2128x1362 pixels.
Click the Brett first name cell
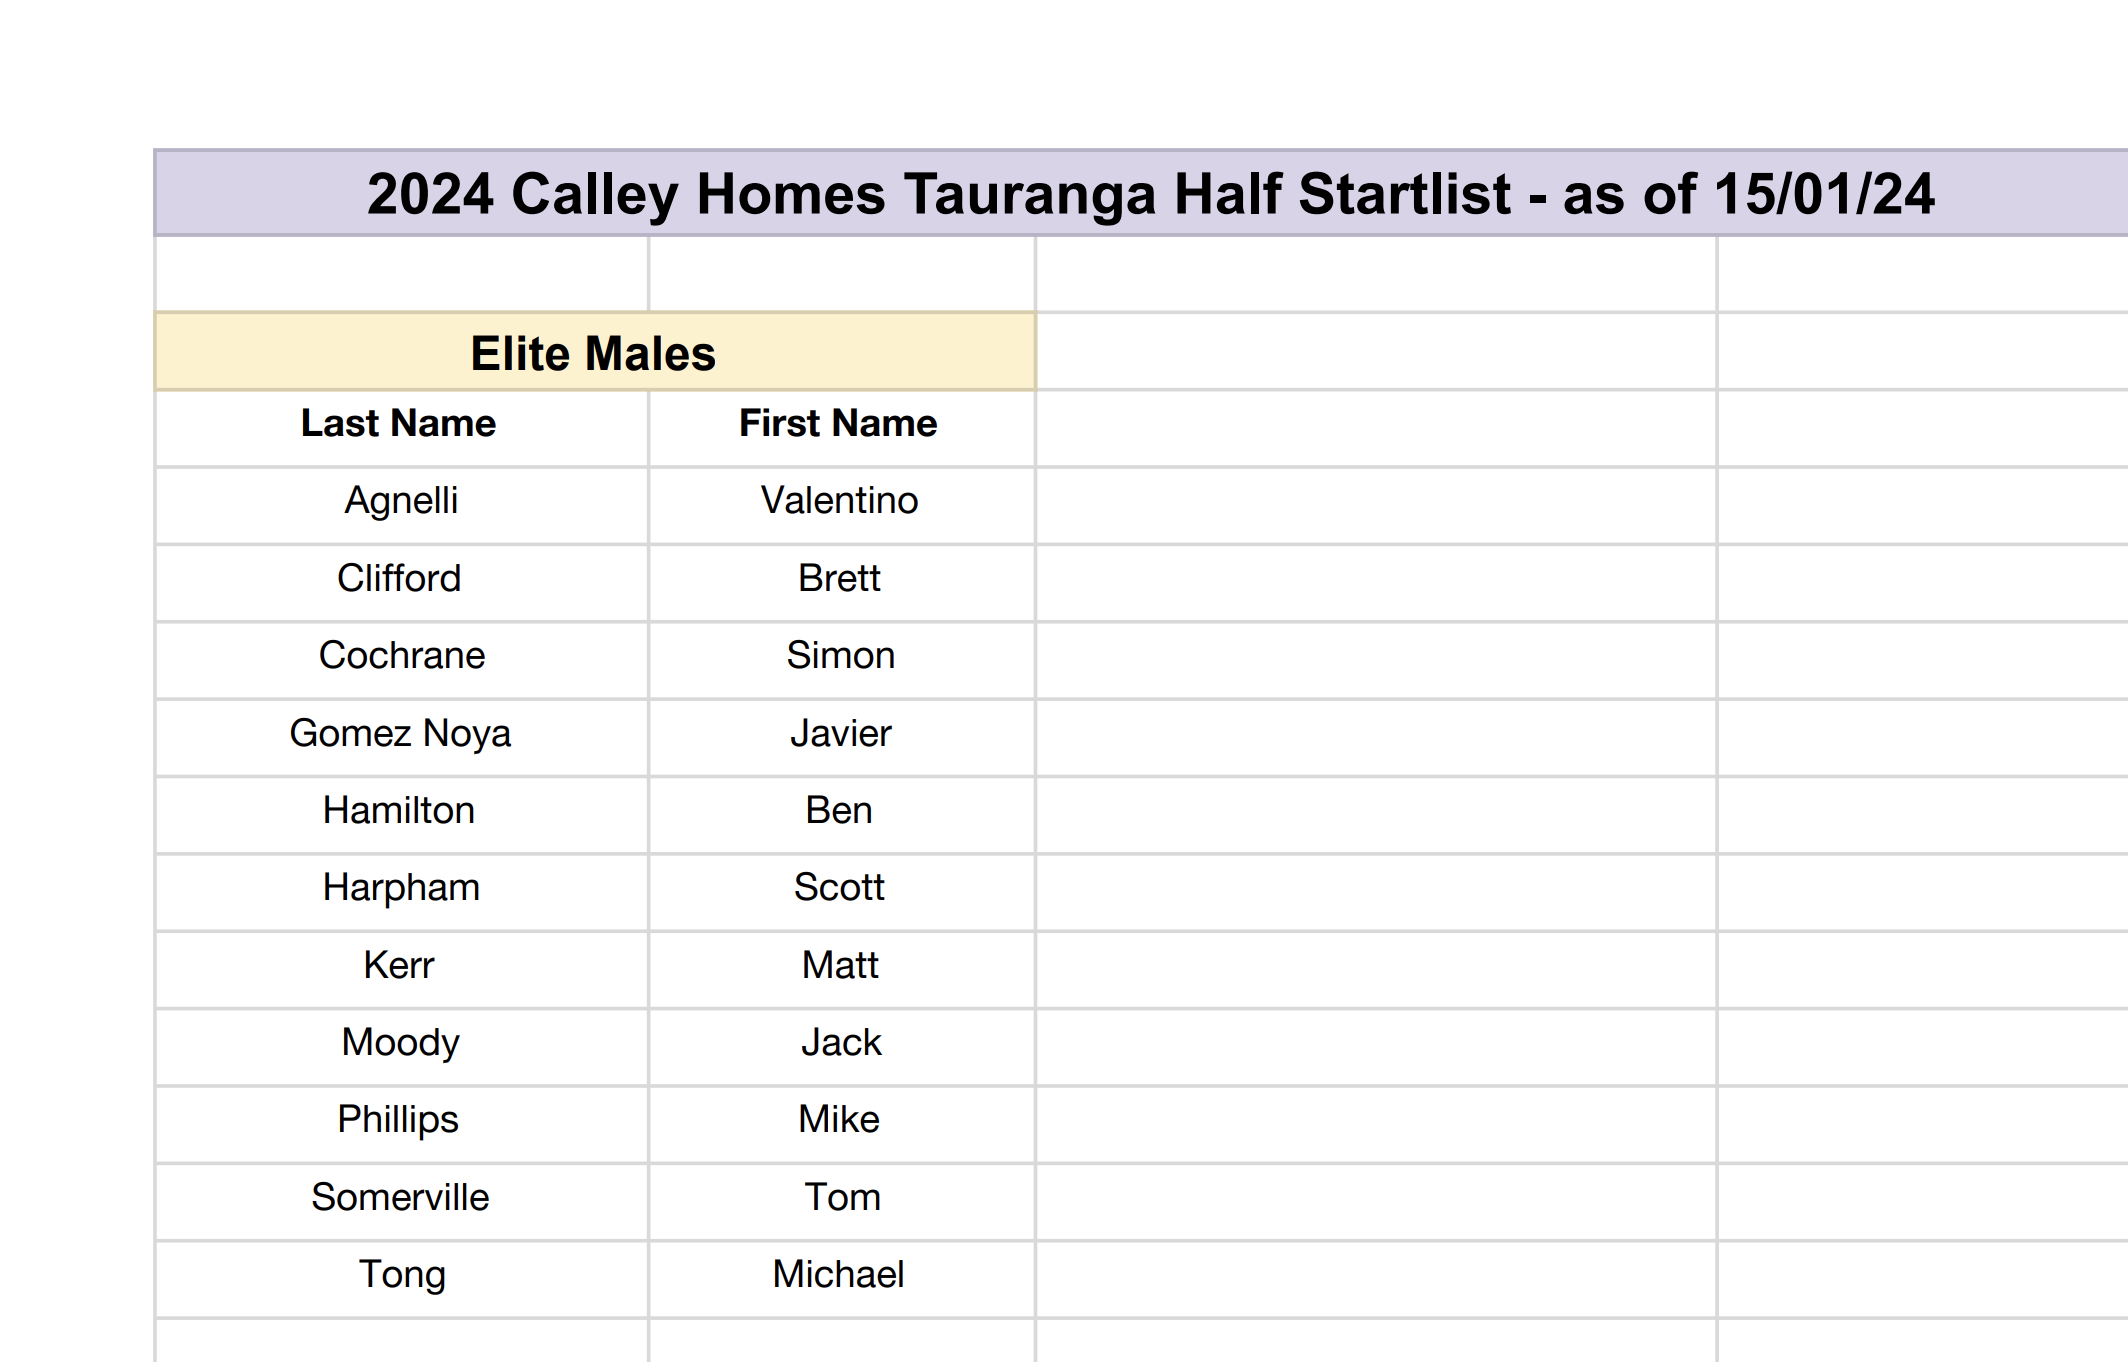pyautogui.click(x=839, y=579)
